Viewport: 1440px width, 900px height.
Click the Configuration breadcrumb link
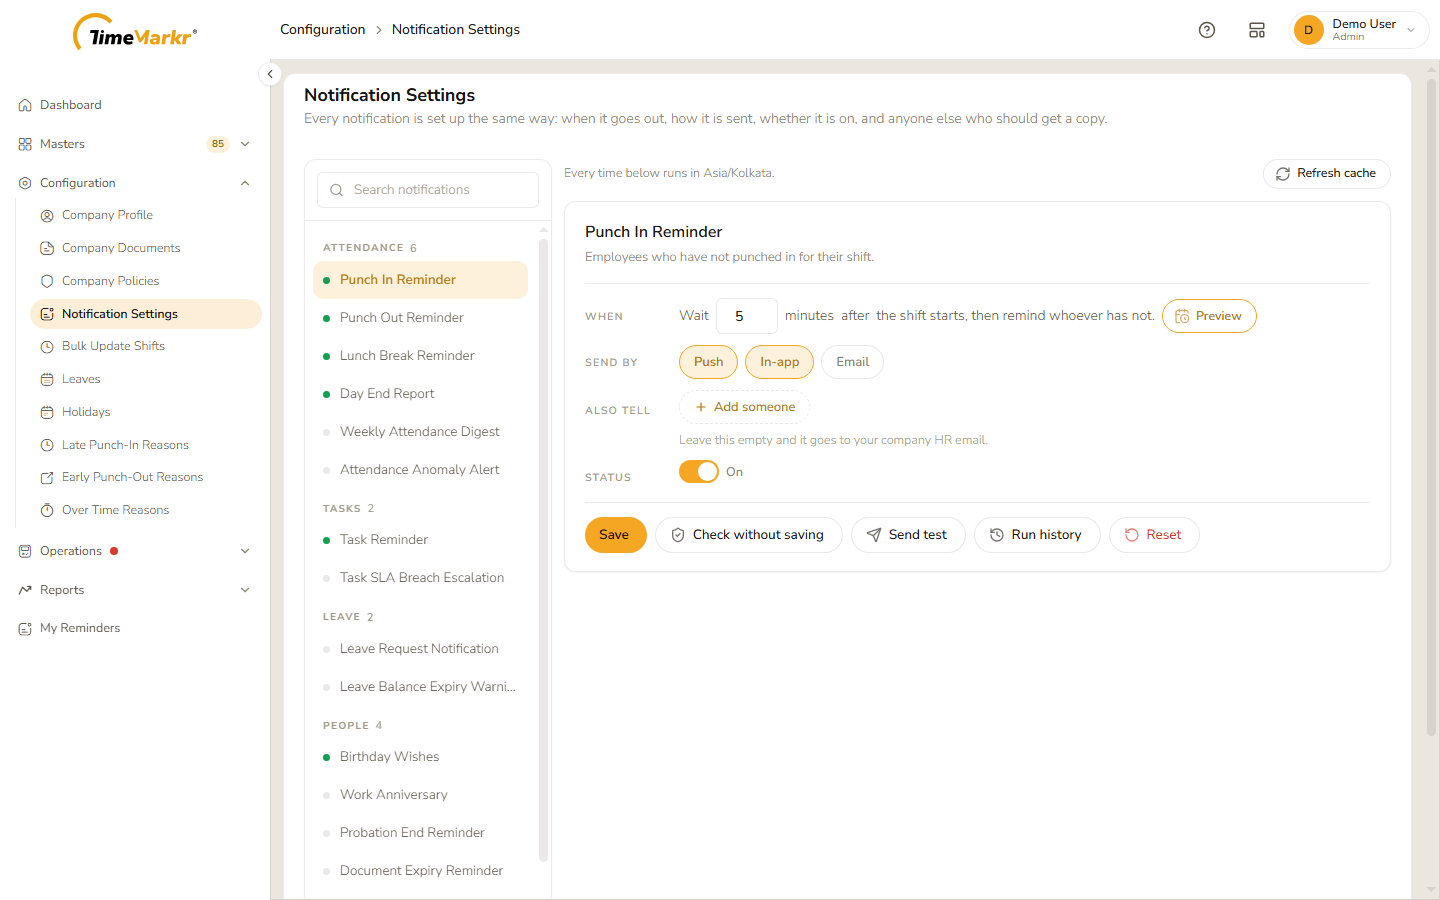(x=323, y=30)
